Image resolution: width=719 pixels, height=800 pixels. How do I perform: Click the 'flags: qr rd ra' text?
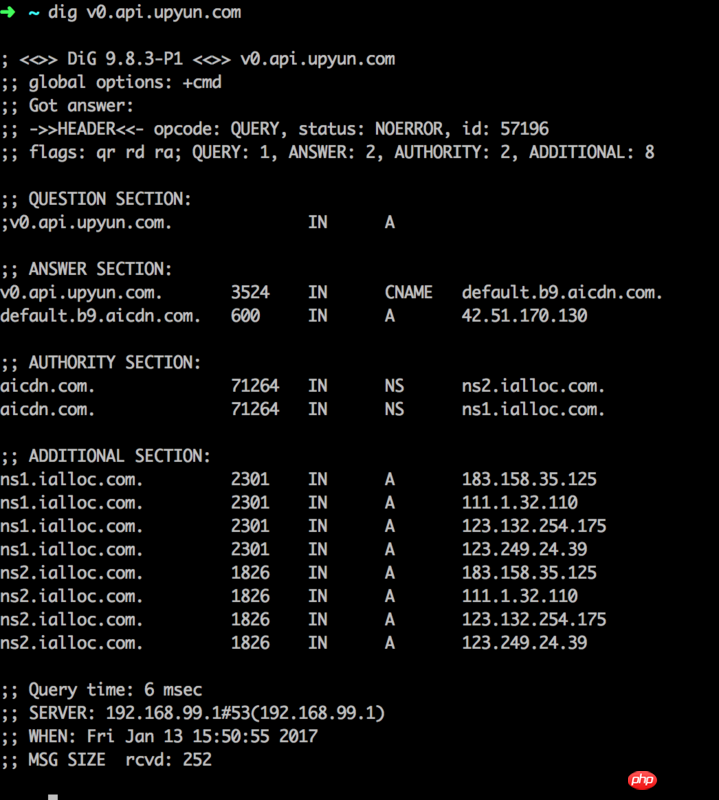pos(101,153)
